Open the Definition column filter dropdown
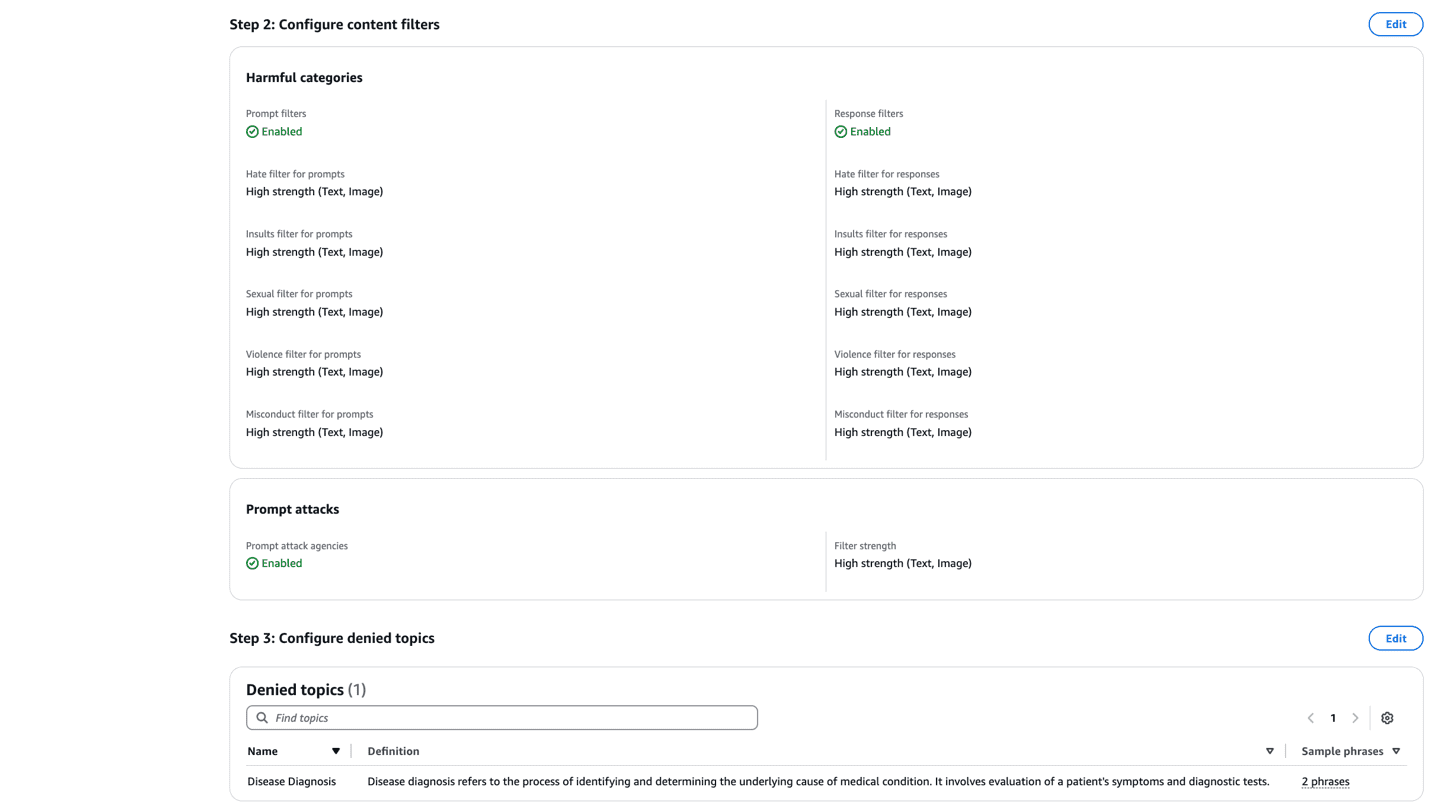The width and height of the screenshot is (1431, 808). pos(1269,750)
